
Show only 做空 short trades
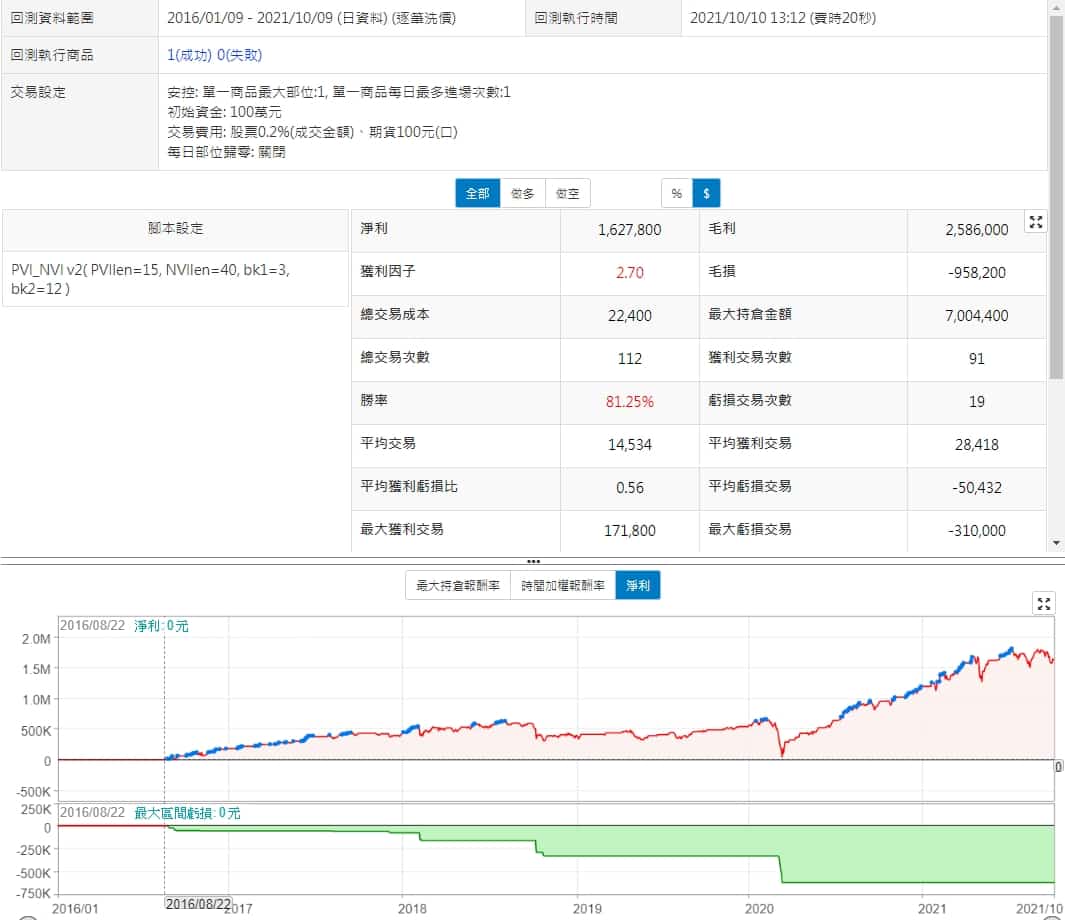pos(568,193)
